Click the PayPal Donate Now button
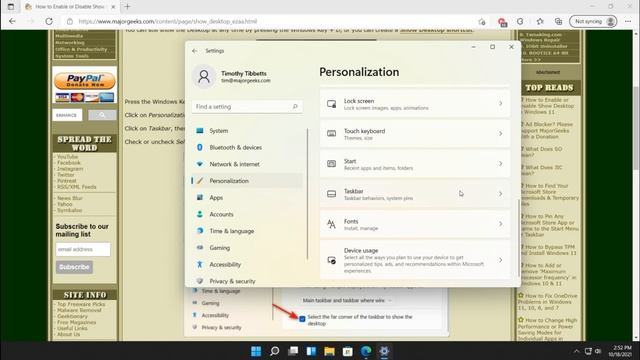The height and width of the screenshot is (360, 640). click(84, 81)
